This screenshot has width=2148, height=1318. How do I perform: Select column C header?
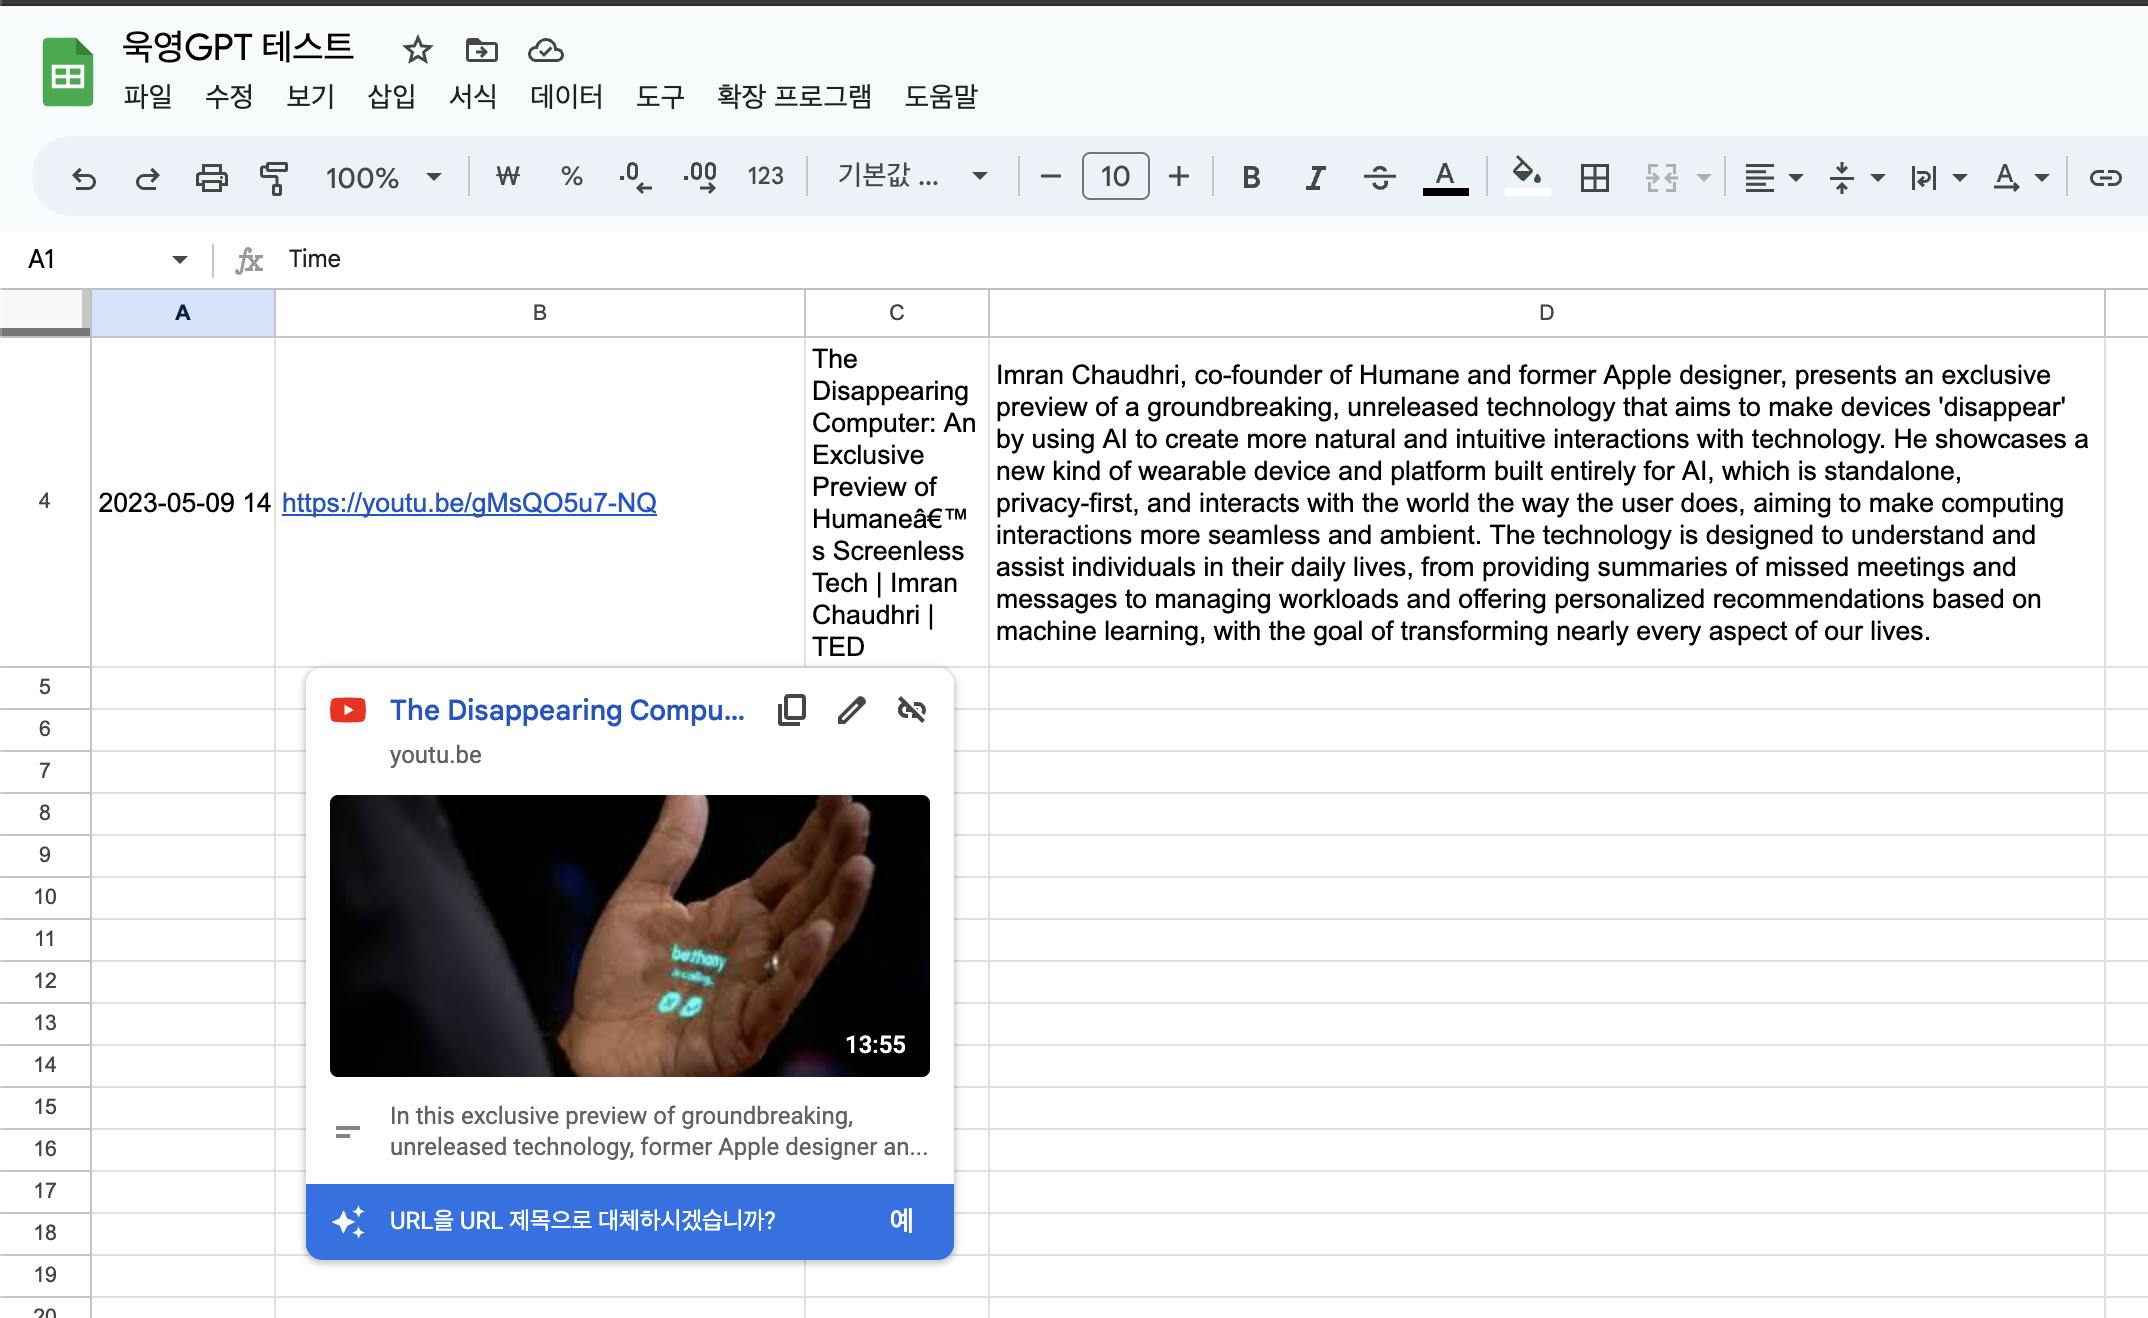[x=897, y=313]
